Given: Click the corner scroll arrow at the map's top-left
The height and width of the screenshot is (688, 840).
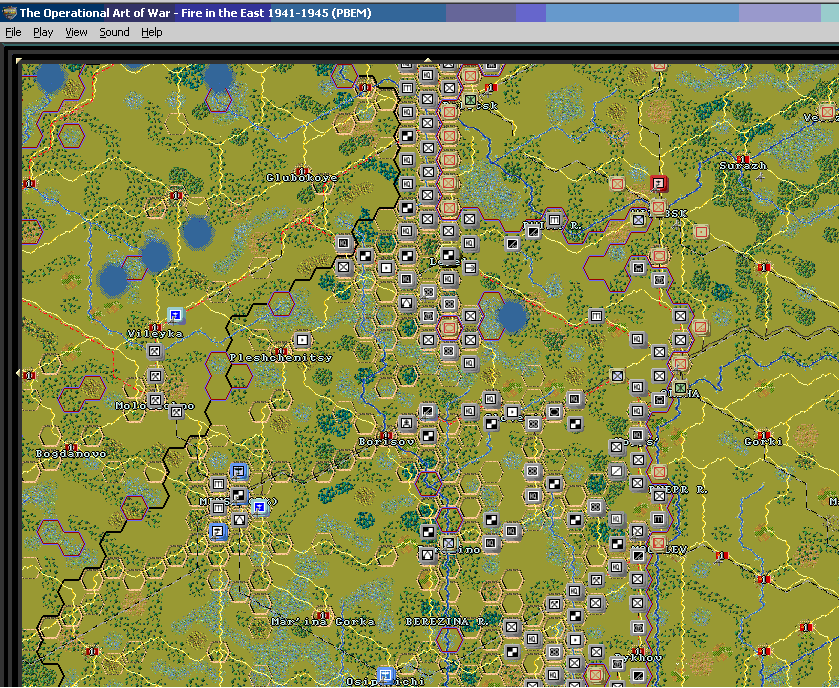Looking at the screenshot, I should pos(19,61).
